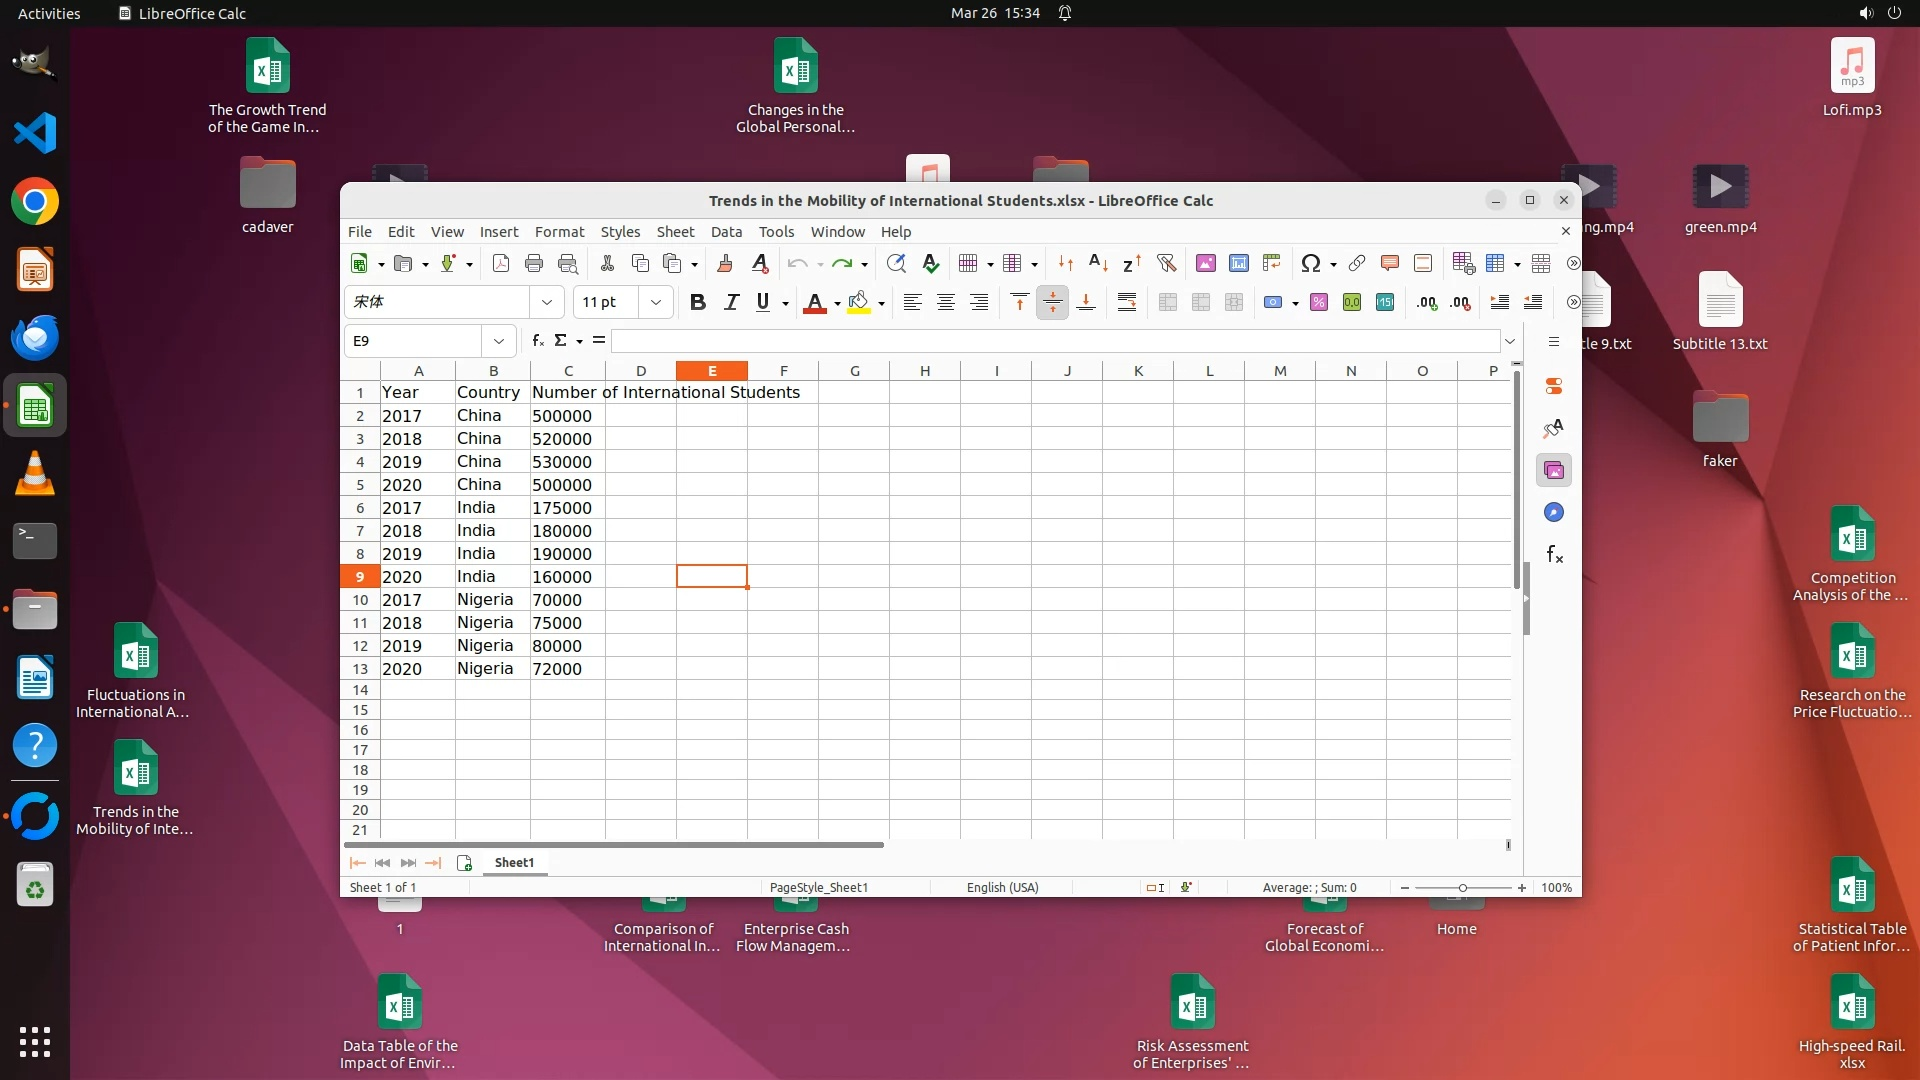
Task: Toggle Italic text formatting
Action: (x=731, y=302)
